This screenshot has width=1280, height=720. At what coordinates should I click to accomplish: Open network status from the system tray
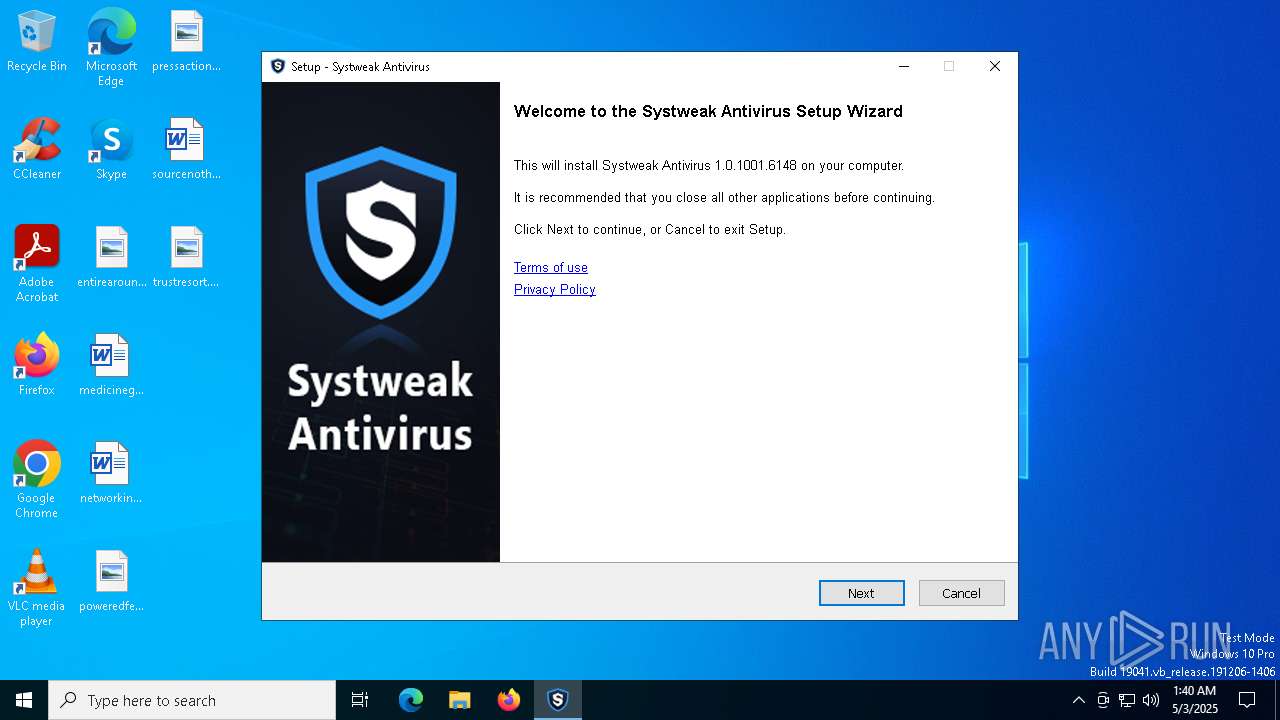click(x=1127, y=700)
